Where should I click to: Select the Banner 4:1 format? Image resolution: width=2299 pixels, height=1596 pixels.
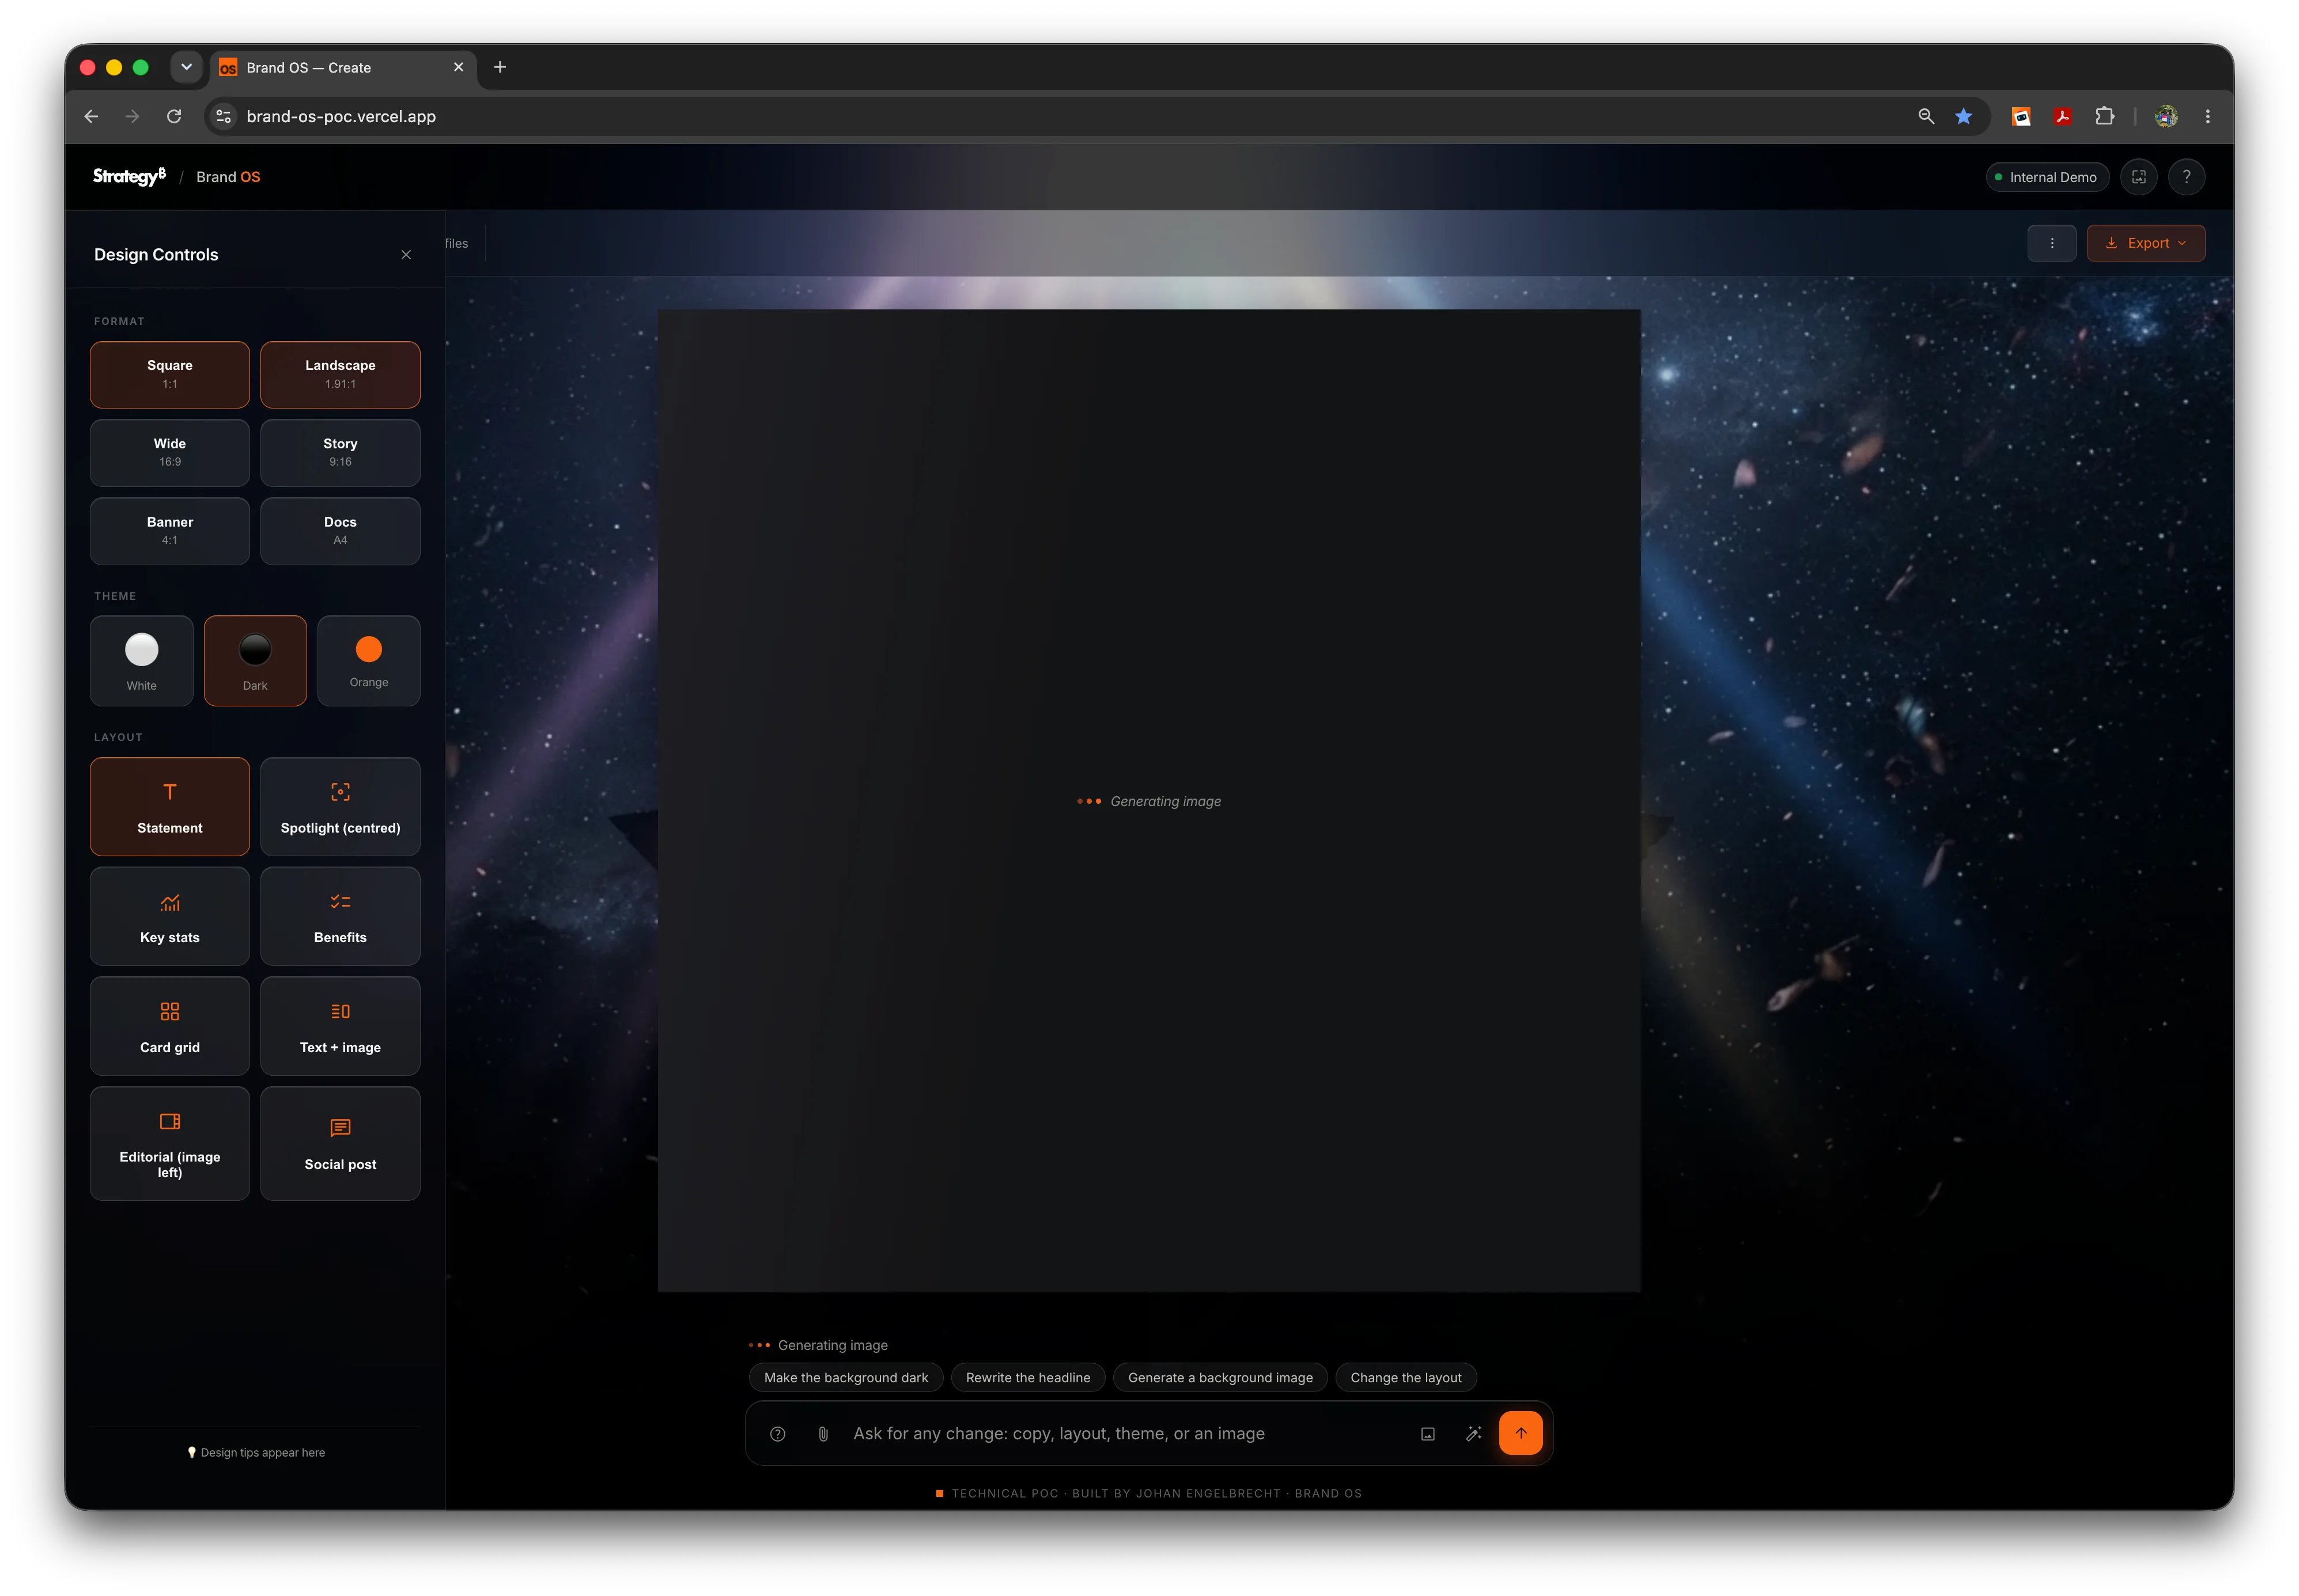click(170, 531)
